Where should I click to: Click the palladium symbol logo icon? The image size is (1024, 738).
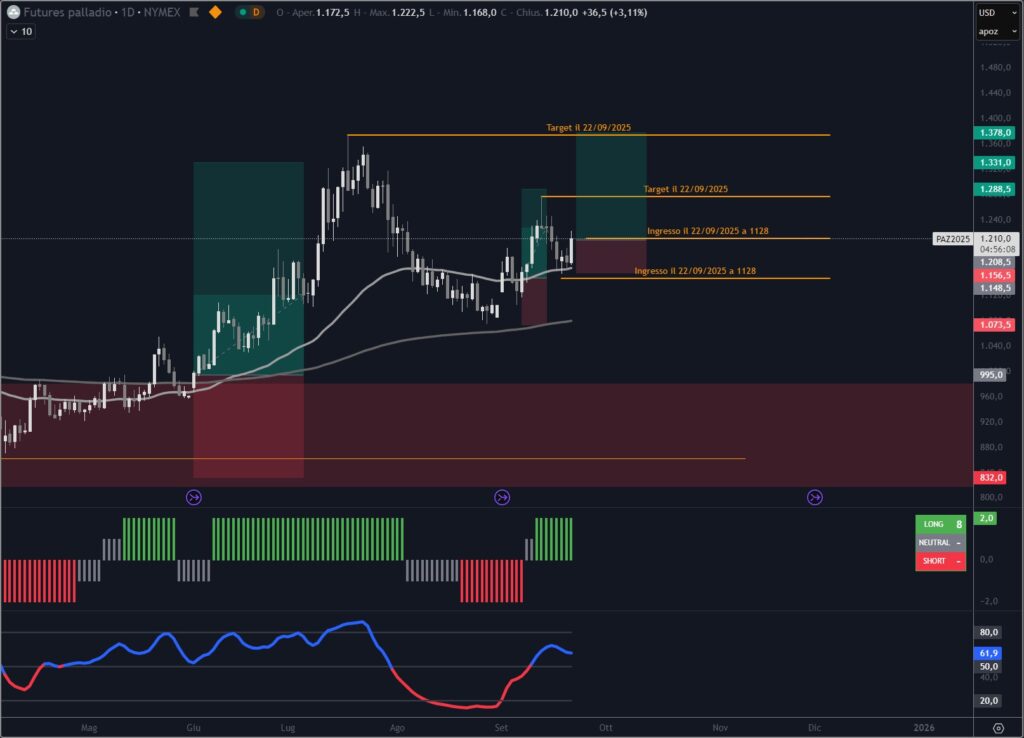point(13,12)
